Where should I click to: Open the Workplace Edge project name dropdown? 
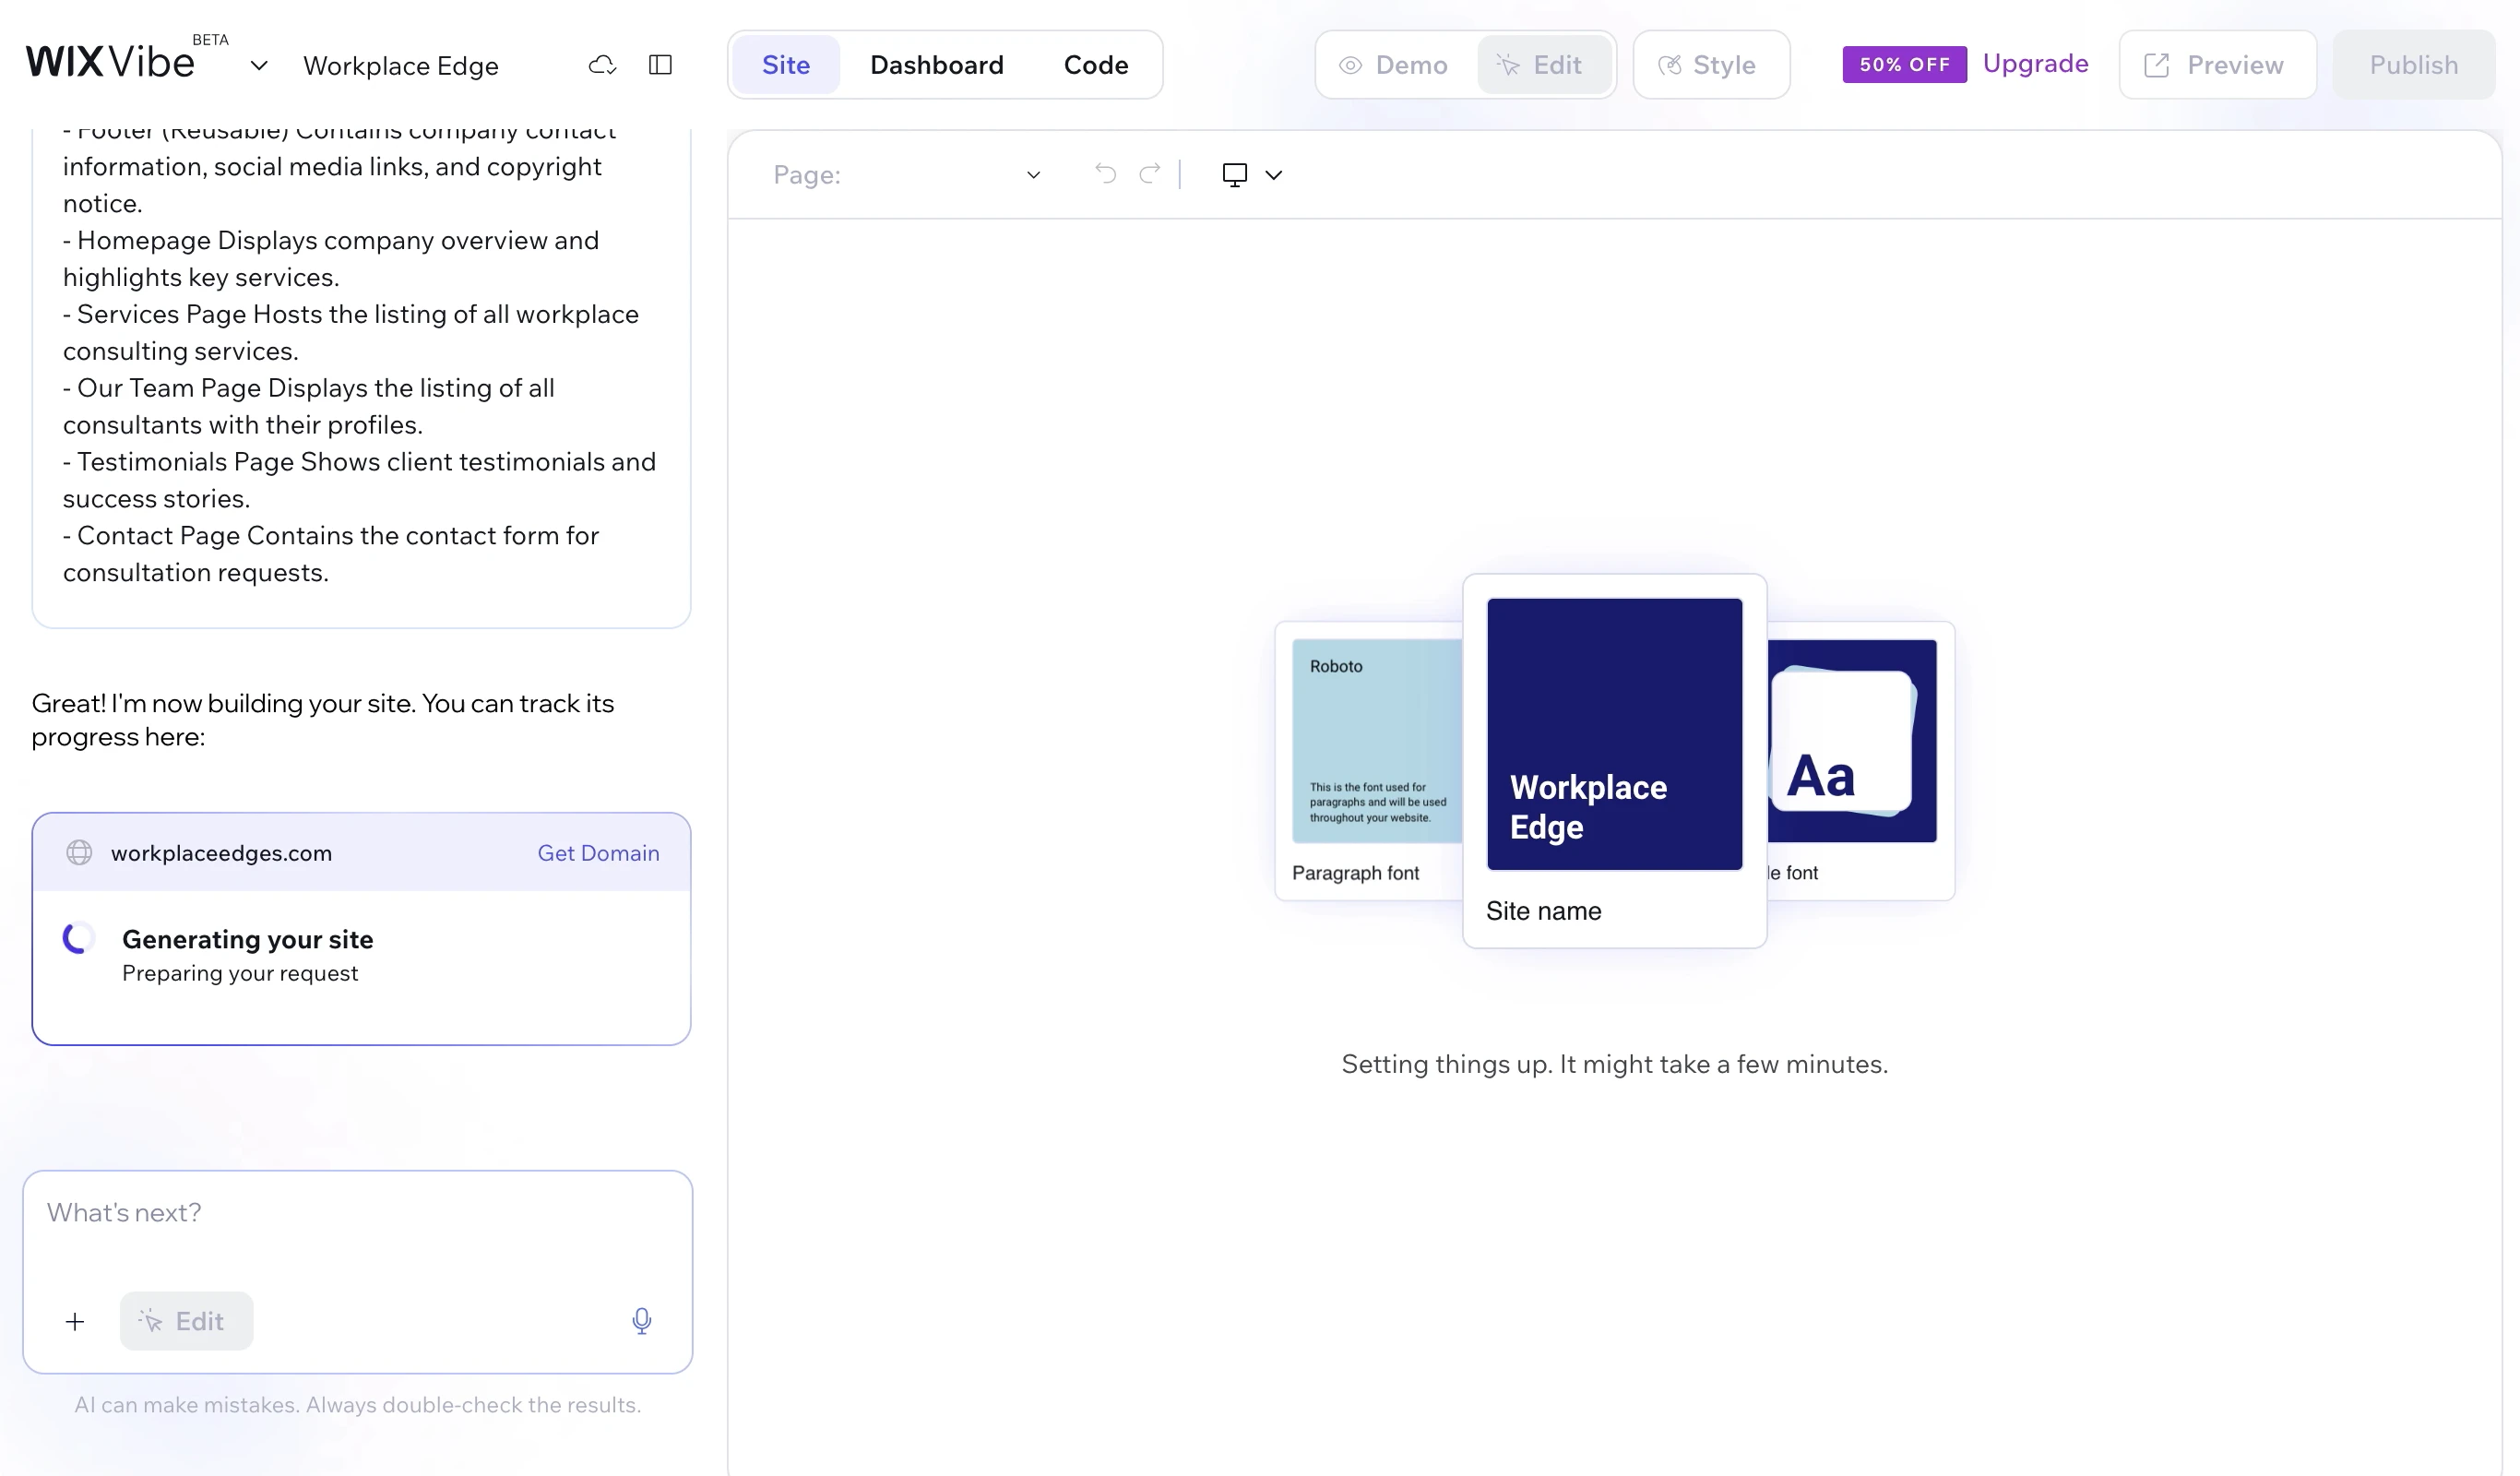pyautogui.click(x=259, y=66)
